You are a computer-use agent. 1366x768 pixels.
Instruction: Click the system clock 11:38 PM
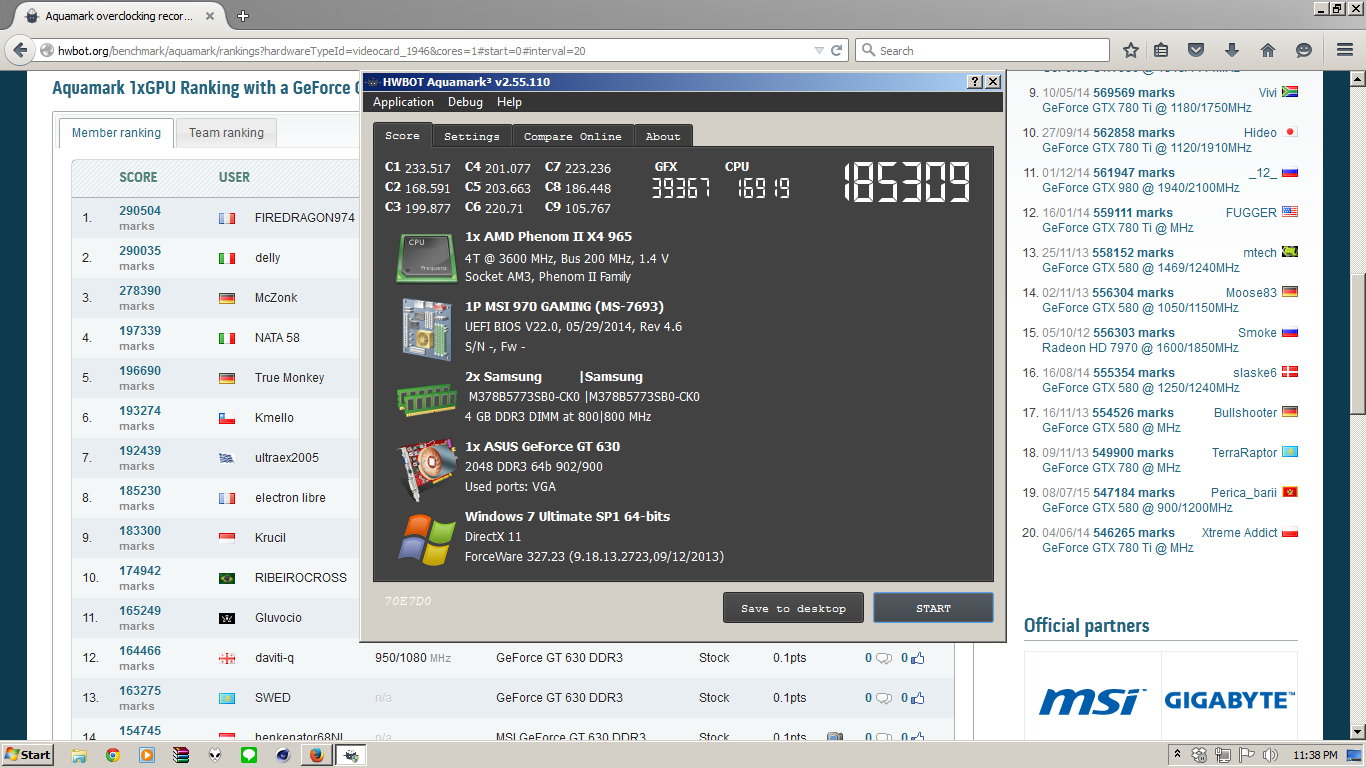1314,755
